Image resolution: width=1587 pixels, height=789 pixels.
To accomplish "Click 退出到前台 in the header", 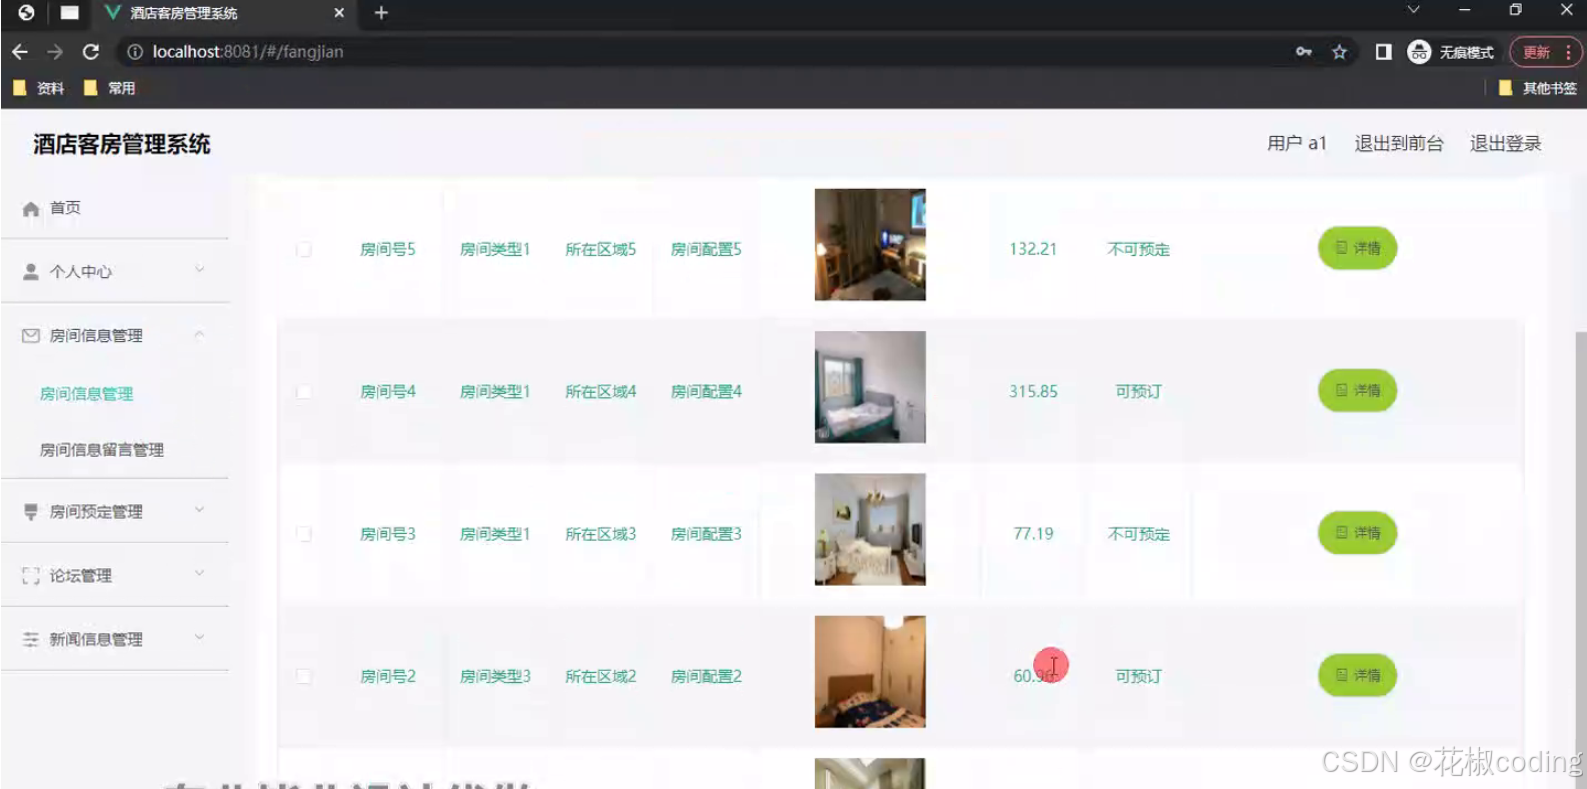I will pos(1399,143).
